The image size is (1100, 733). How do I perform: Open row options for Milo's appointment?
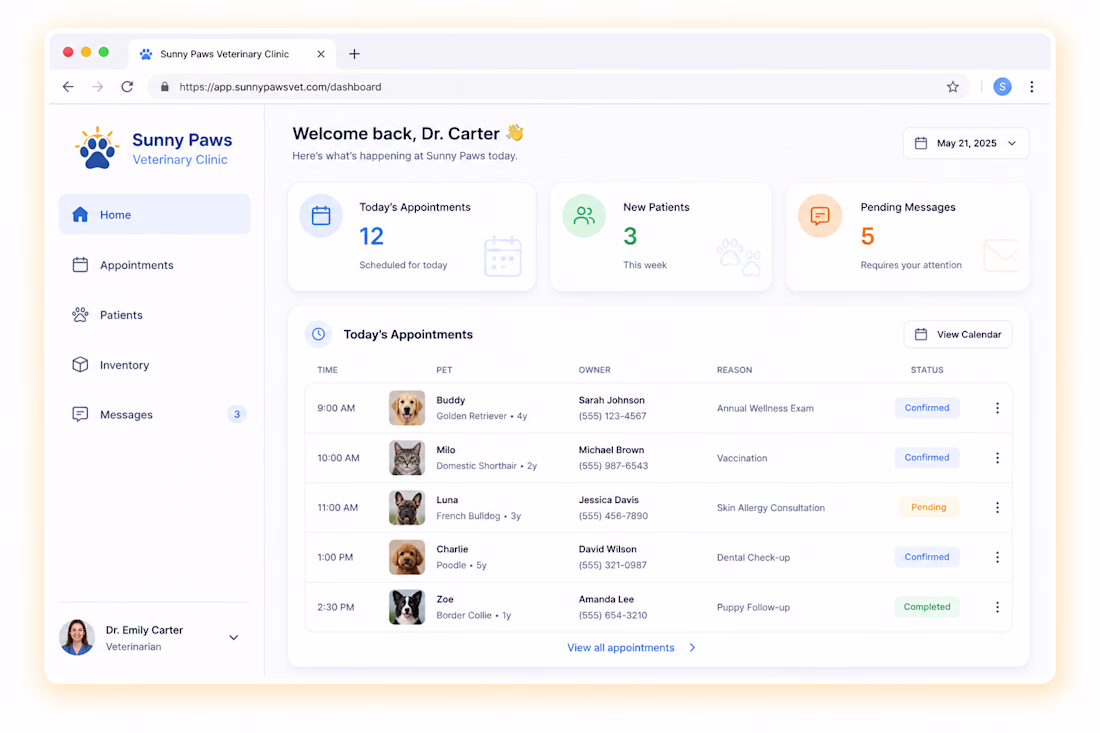(997, 458)
